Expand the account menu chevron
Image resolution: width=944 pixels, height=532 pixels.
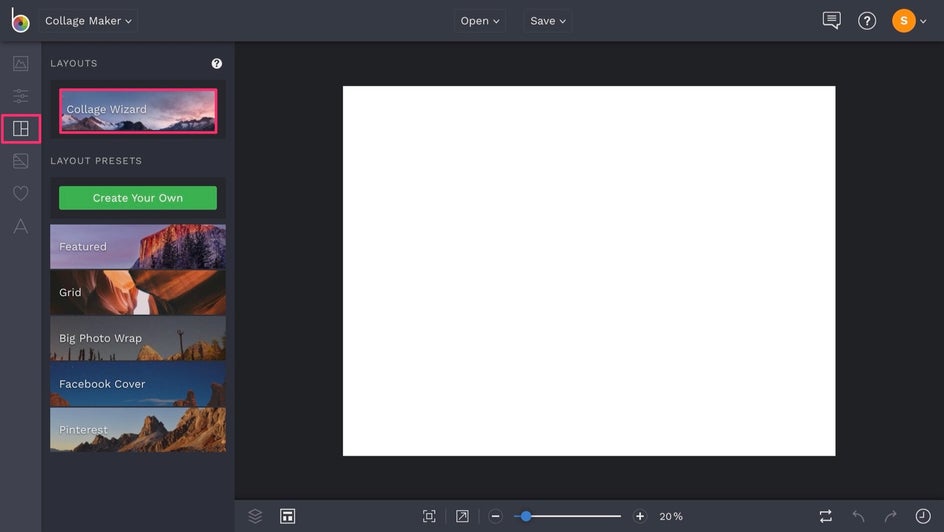924,22
